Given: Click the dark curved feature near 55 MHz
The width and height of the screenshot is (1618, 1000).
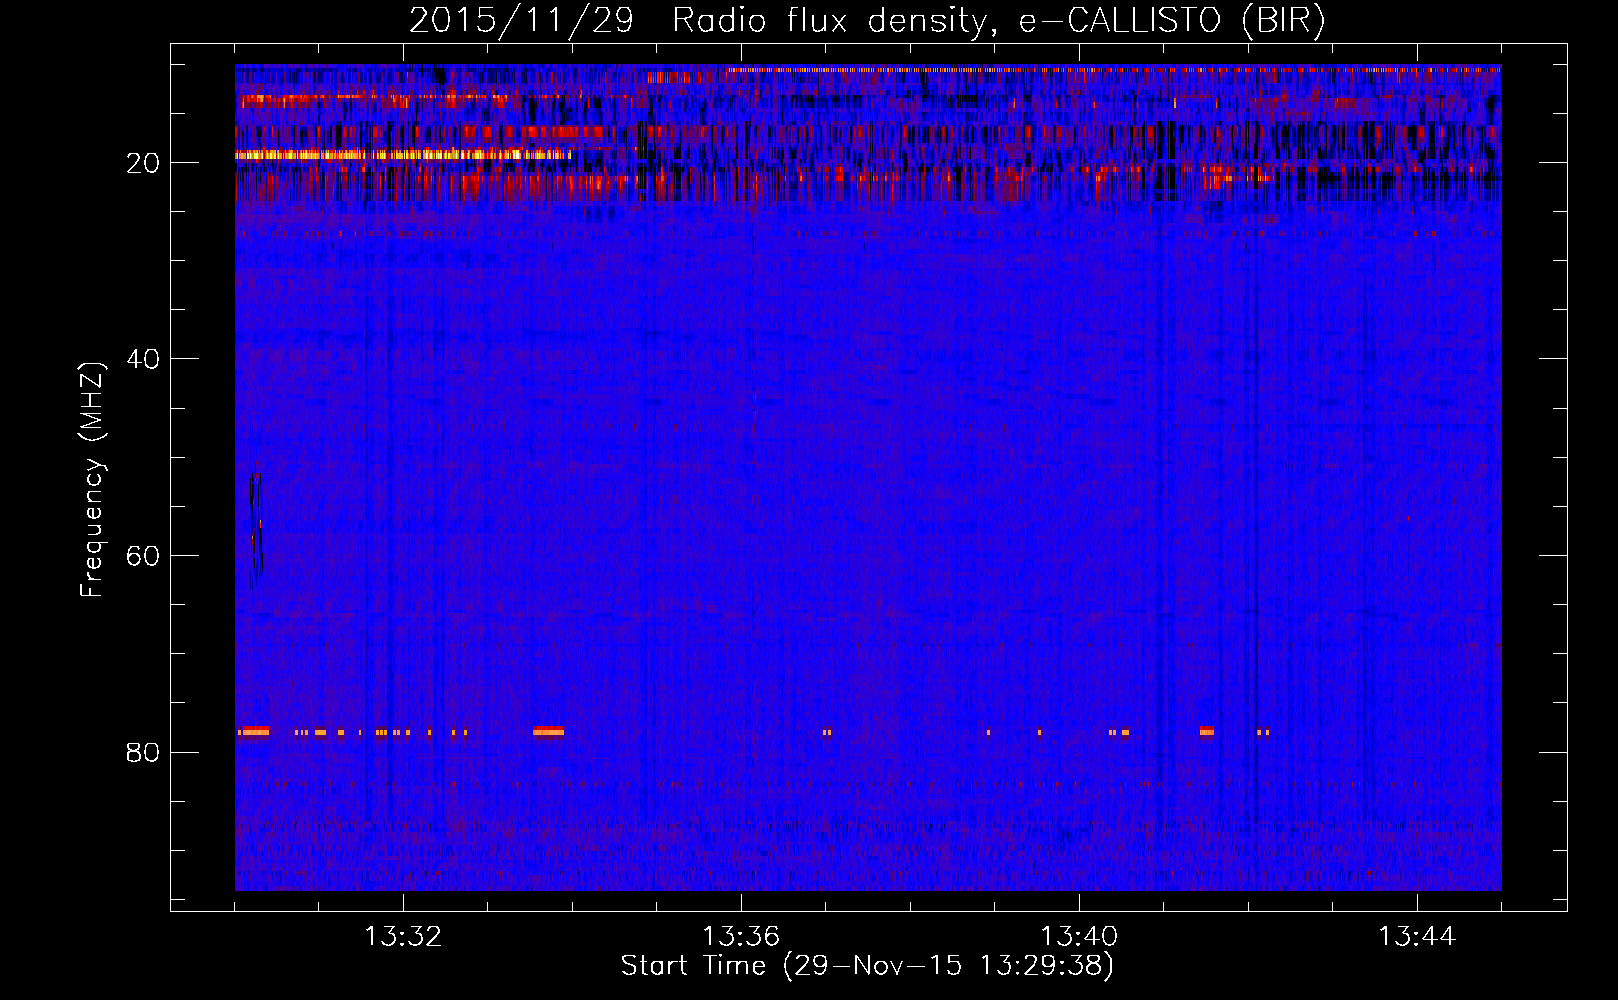Looking at the screenshot, I should [x=256, y=530].
